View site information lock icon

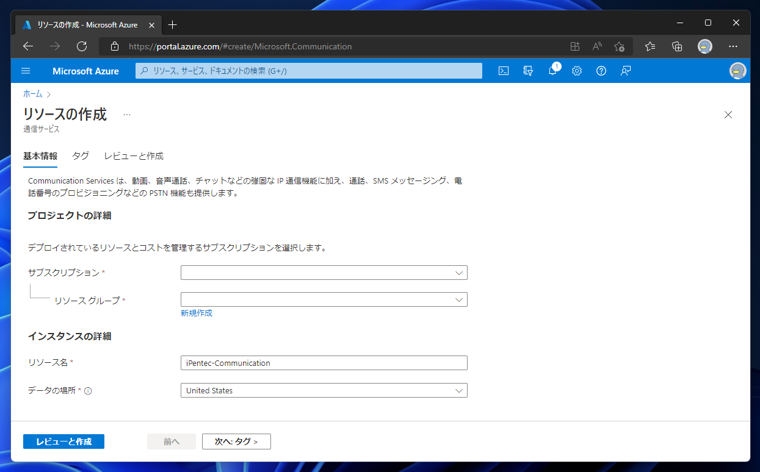[x=115, y=47]
